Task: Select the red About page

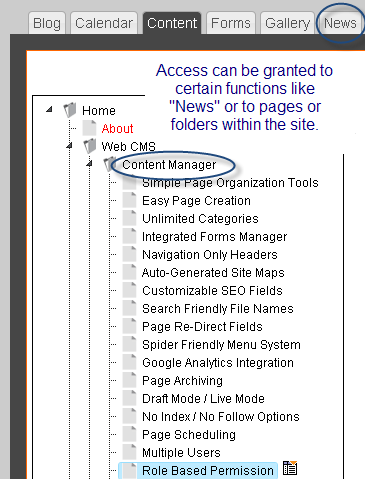Action: [117, 128]
